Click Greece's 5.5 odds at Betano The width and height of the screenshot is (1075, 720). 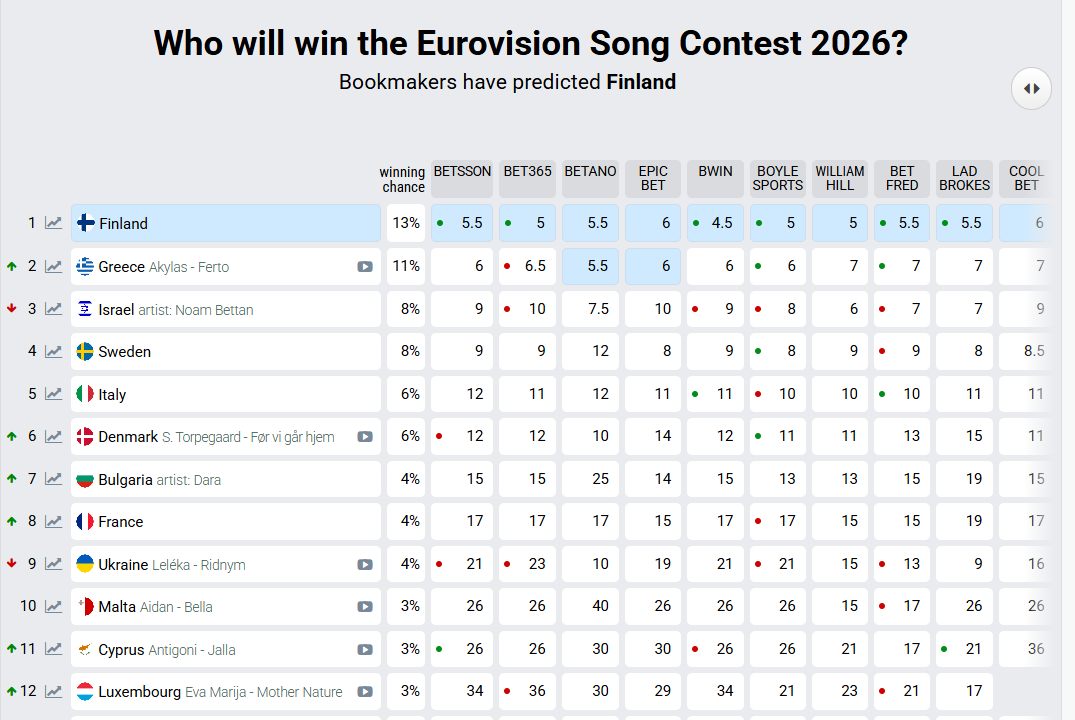pyautogui.click(x=590, y=266)
